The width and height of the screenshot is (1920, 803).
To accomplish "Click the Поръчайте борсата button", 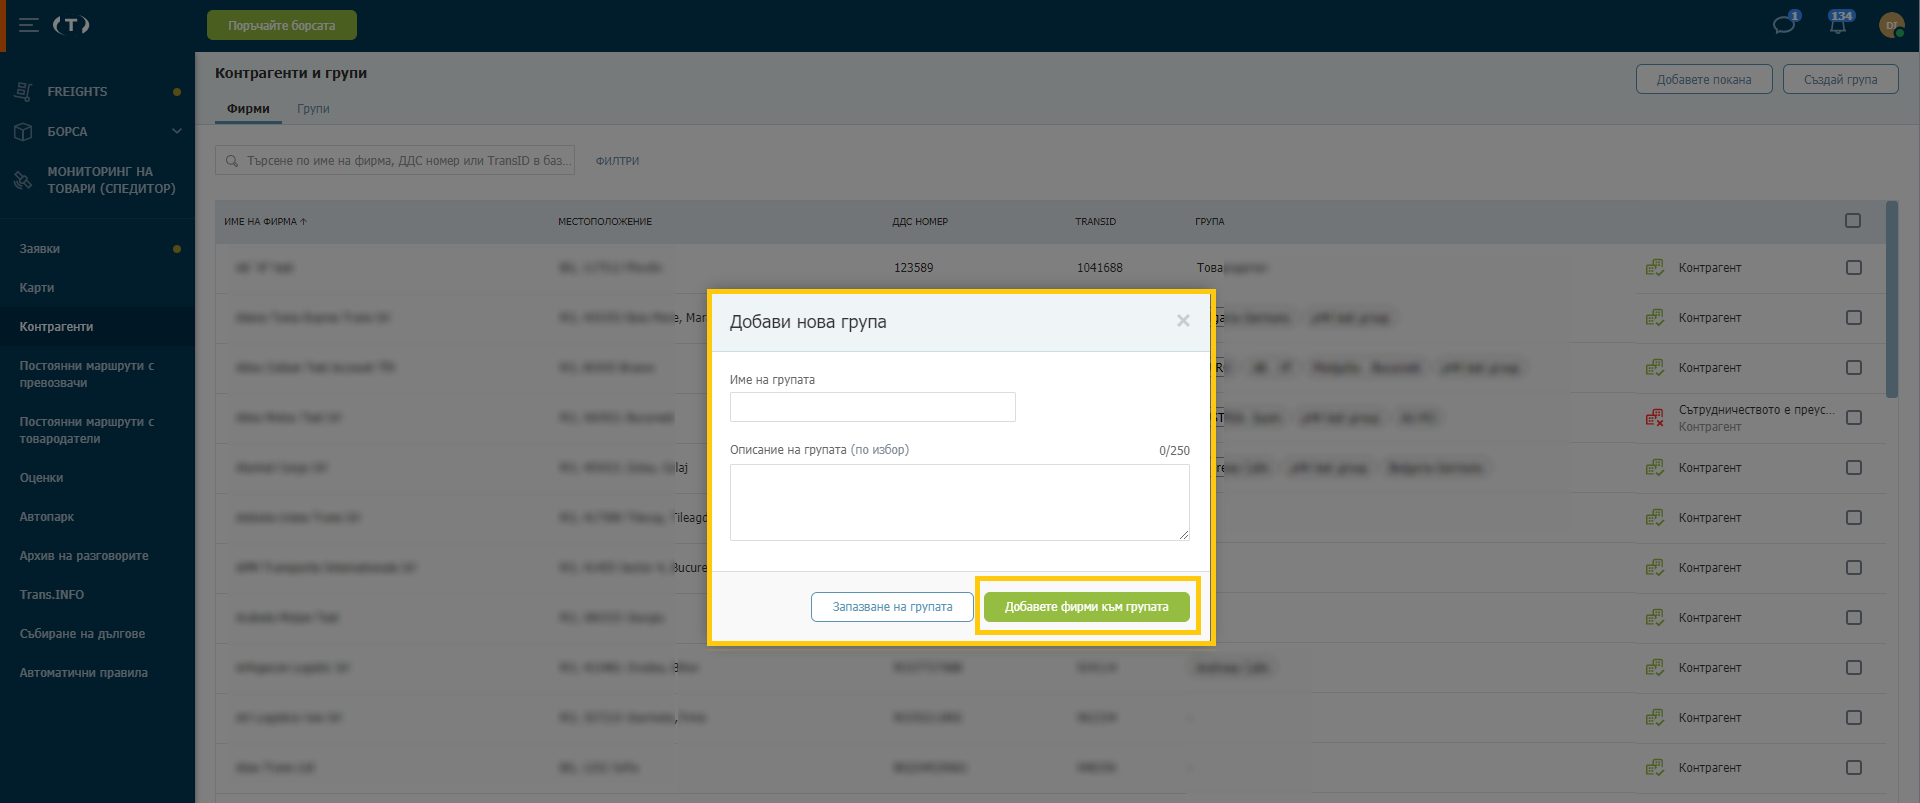I will [282, 25].
